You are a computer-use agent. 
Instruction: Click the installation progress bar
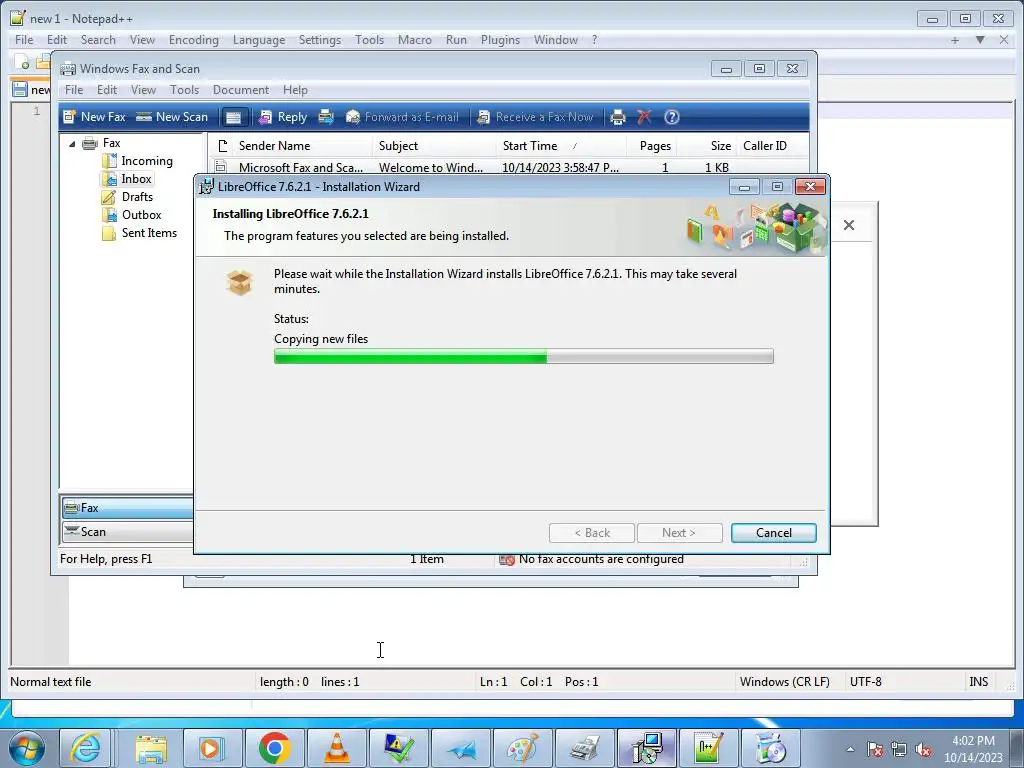point(523,356)
